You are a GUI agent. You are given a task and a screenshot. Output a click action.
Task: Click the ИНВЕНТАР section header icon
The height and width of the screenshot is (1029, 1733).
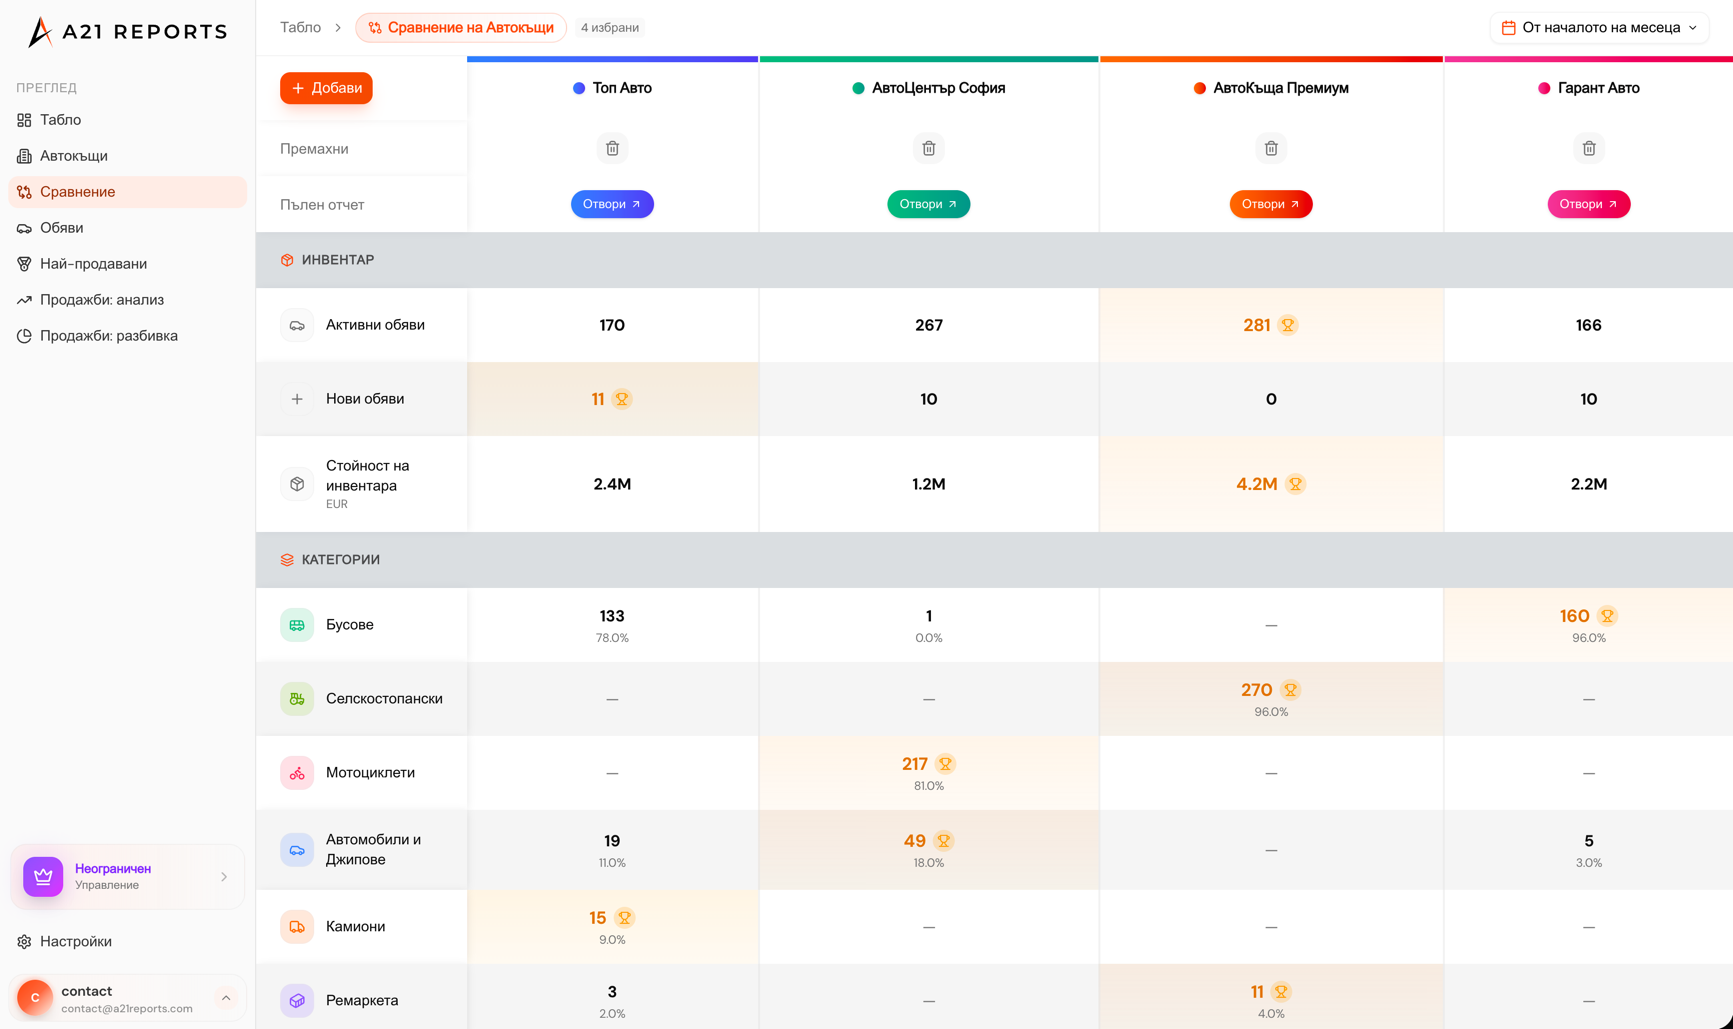click(286, 259)
